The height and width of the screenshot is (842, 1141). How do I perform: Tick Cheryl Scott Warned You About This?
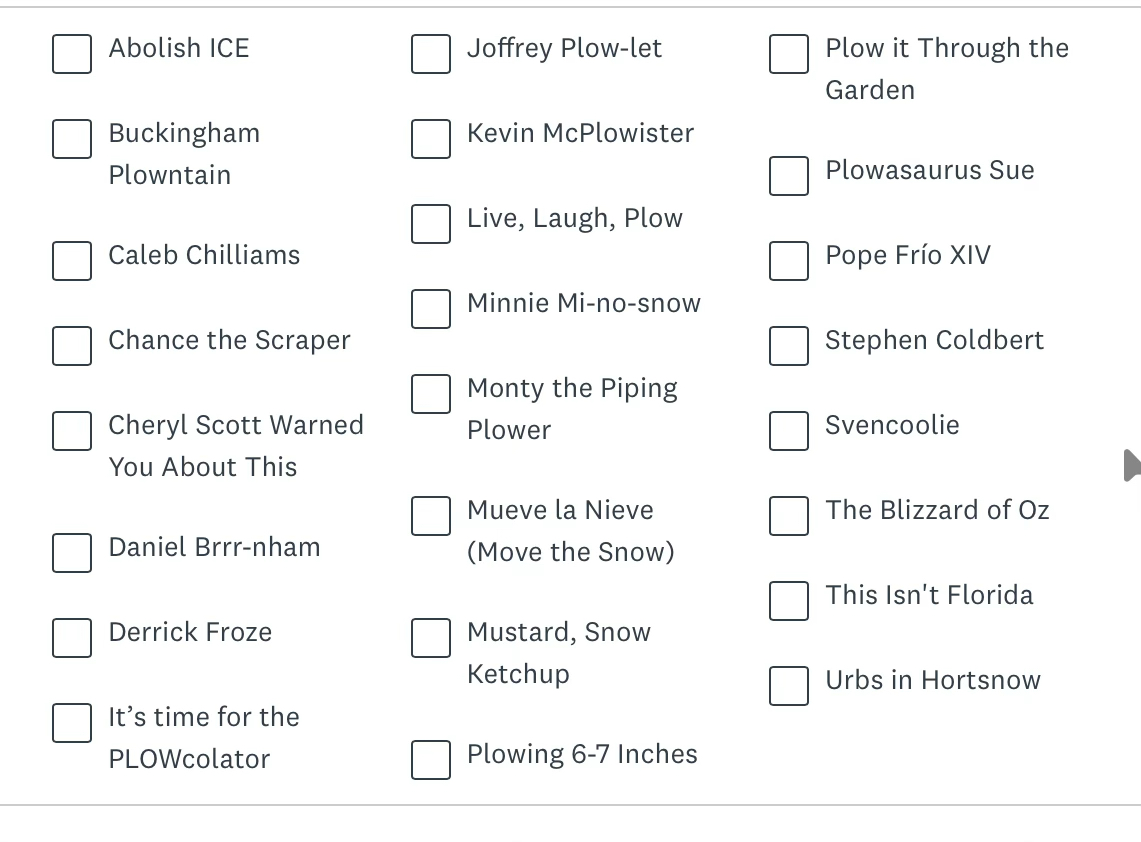72,431
